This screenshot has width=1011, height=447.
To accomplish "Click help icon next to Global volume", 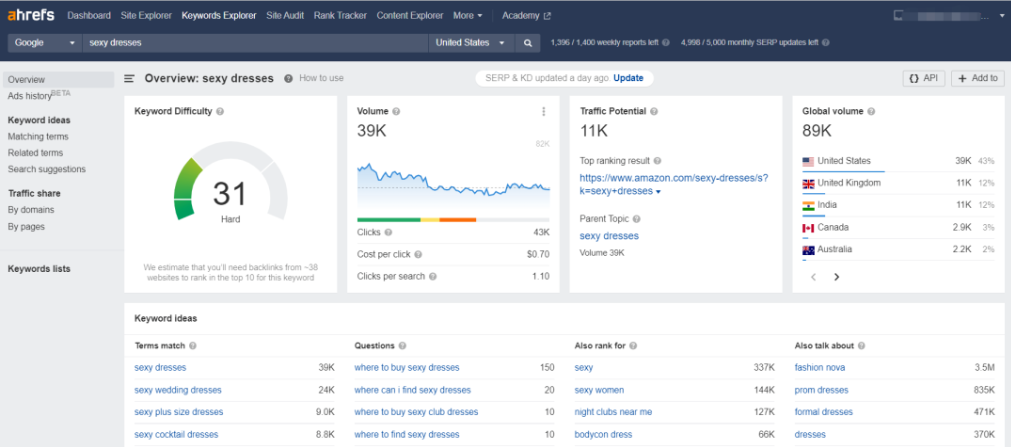I will click(871, 111).
